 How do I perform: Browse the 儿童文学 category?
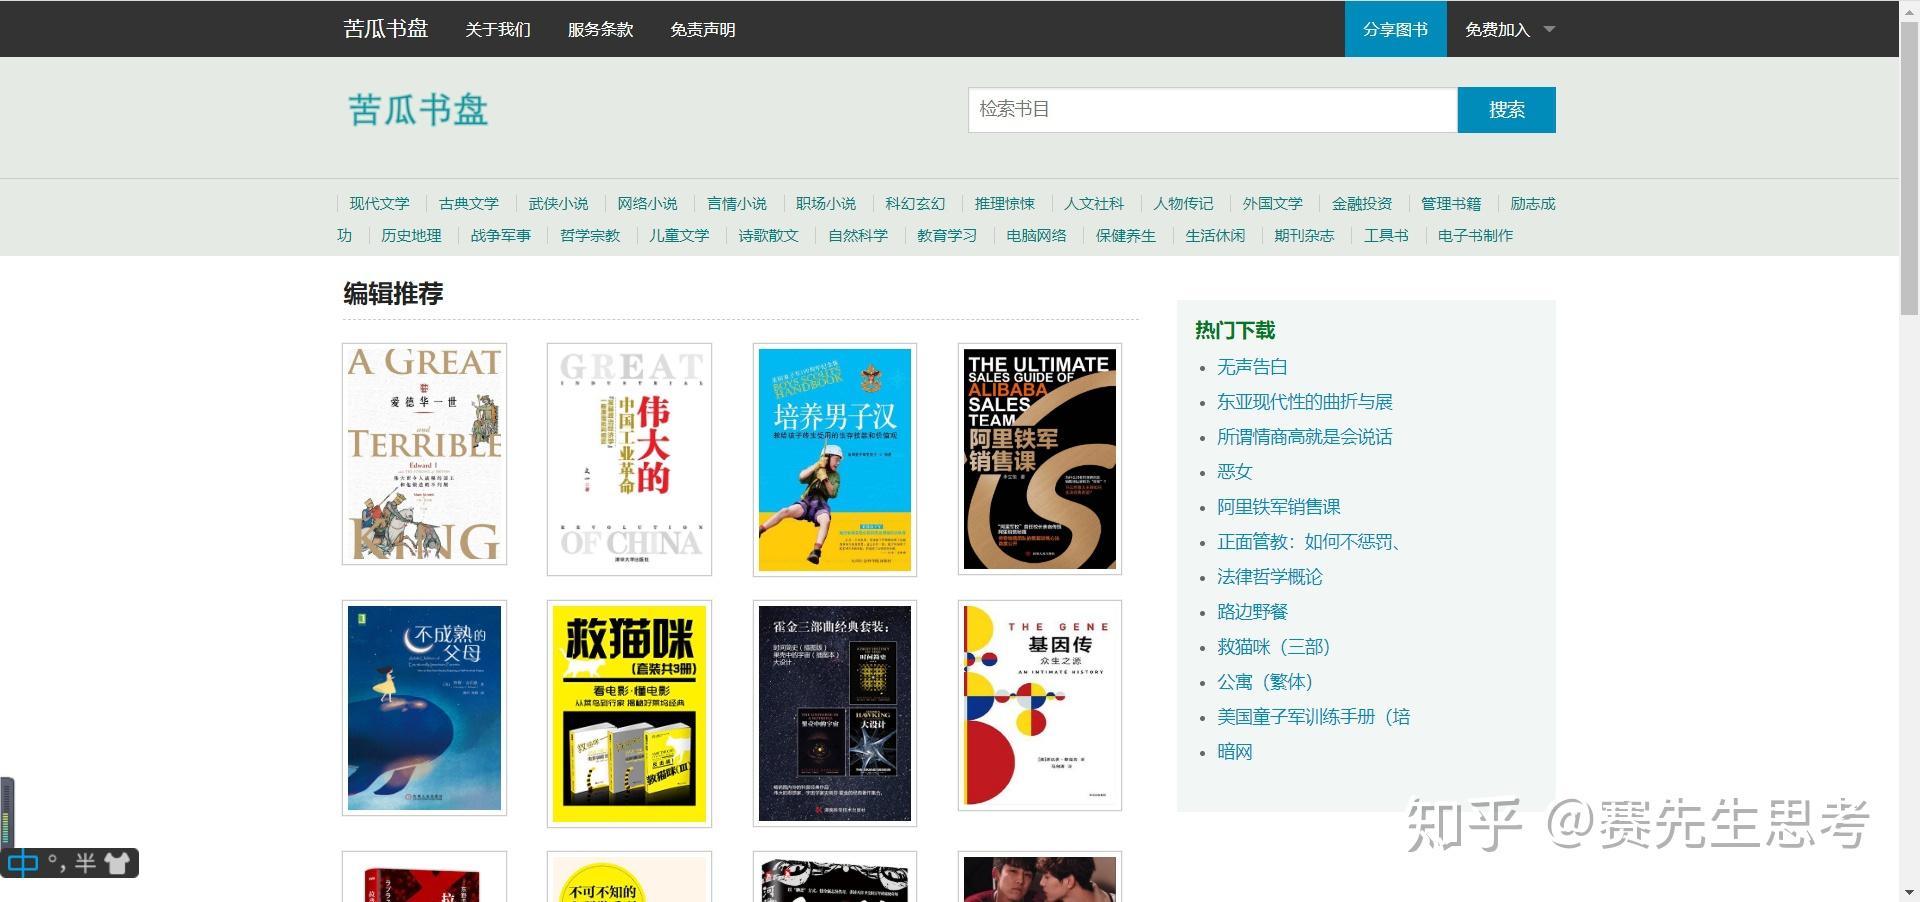click(x=679, y=236)
